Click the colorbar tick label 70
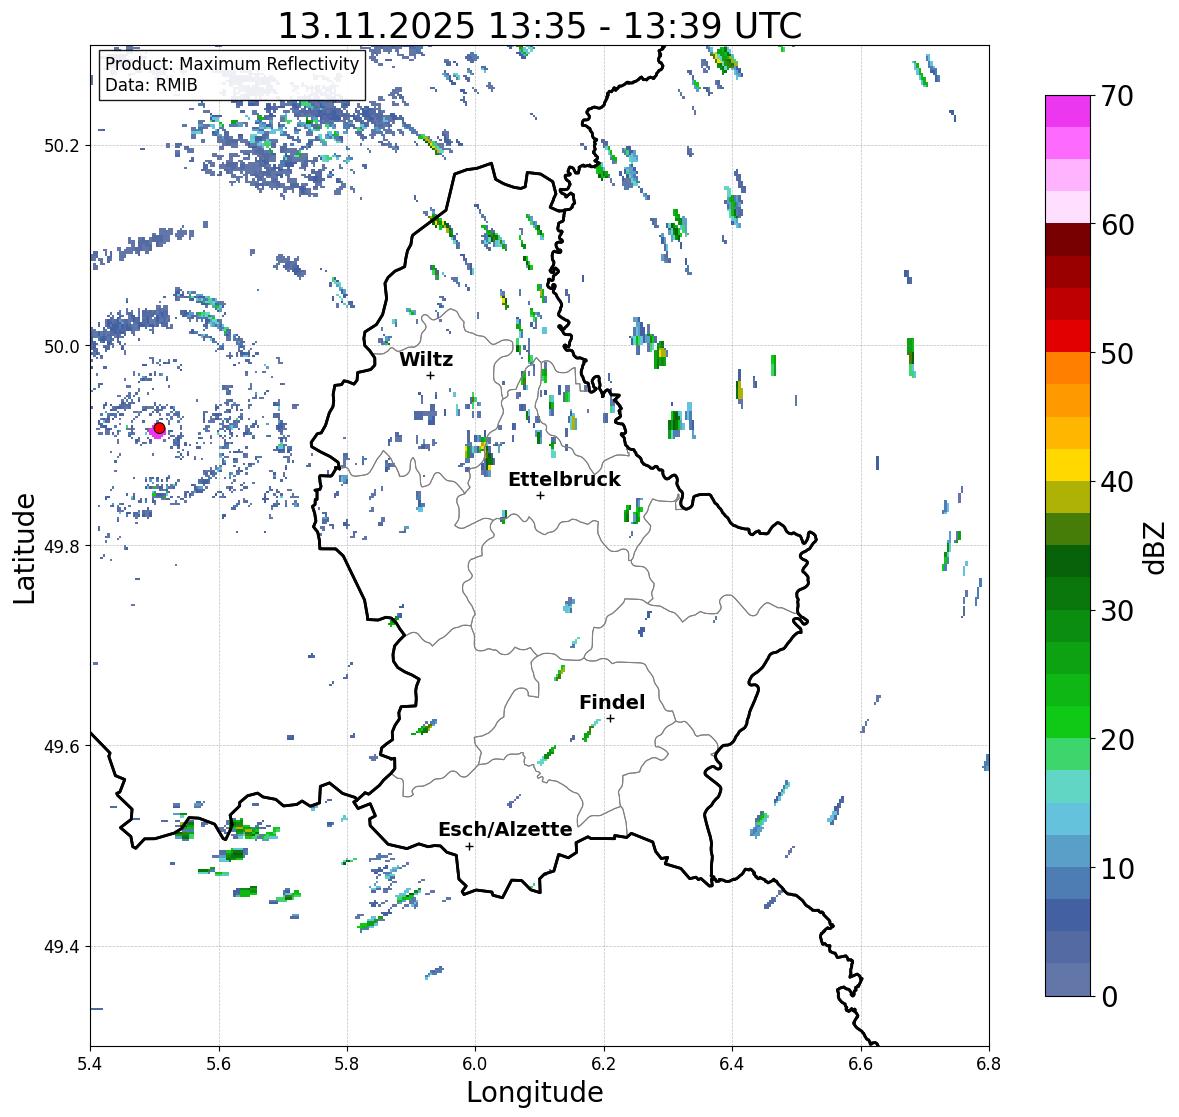The width and height of the screenshot is (1179, 1117). 1117,96
